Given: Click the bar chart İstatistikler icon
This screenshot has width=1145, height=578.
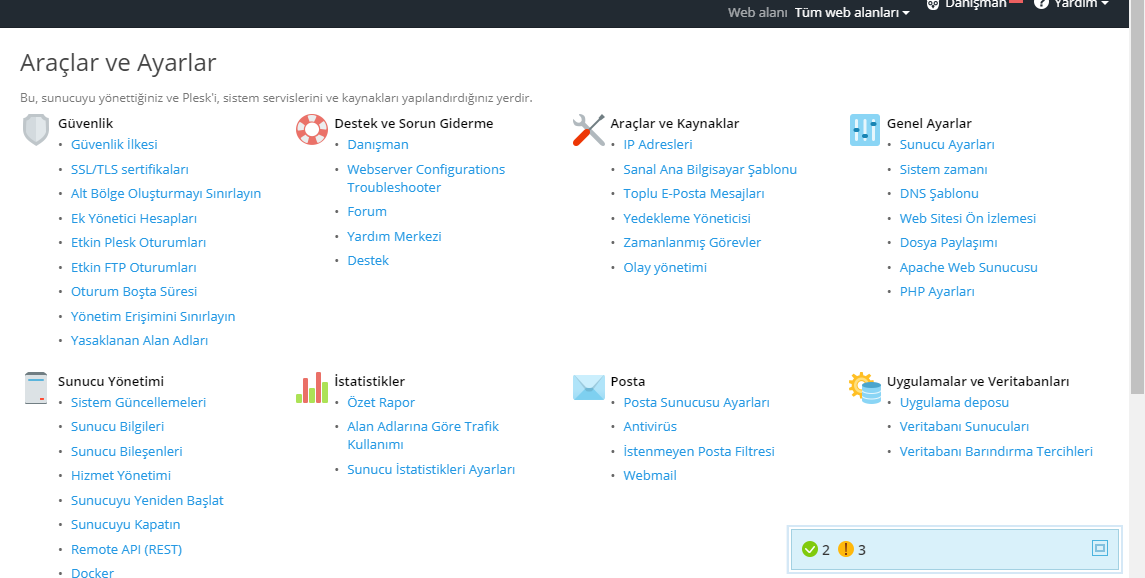Looking at the screenshot, I should [x=312, y=388].
